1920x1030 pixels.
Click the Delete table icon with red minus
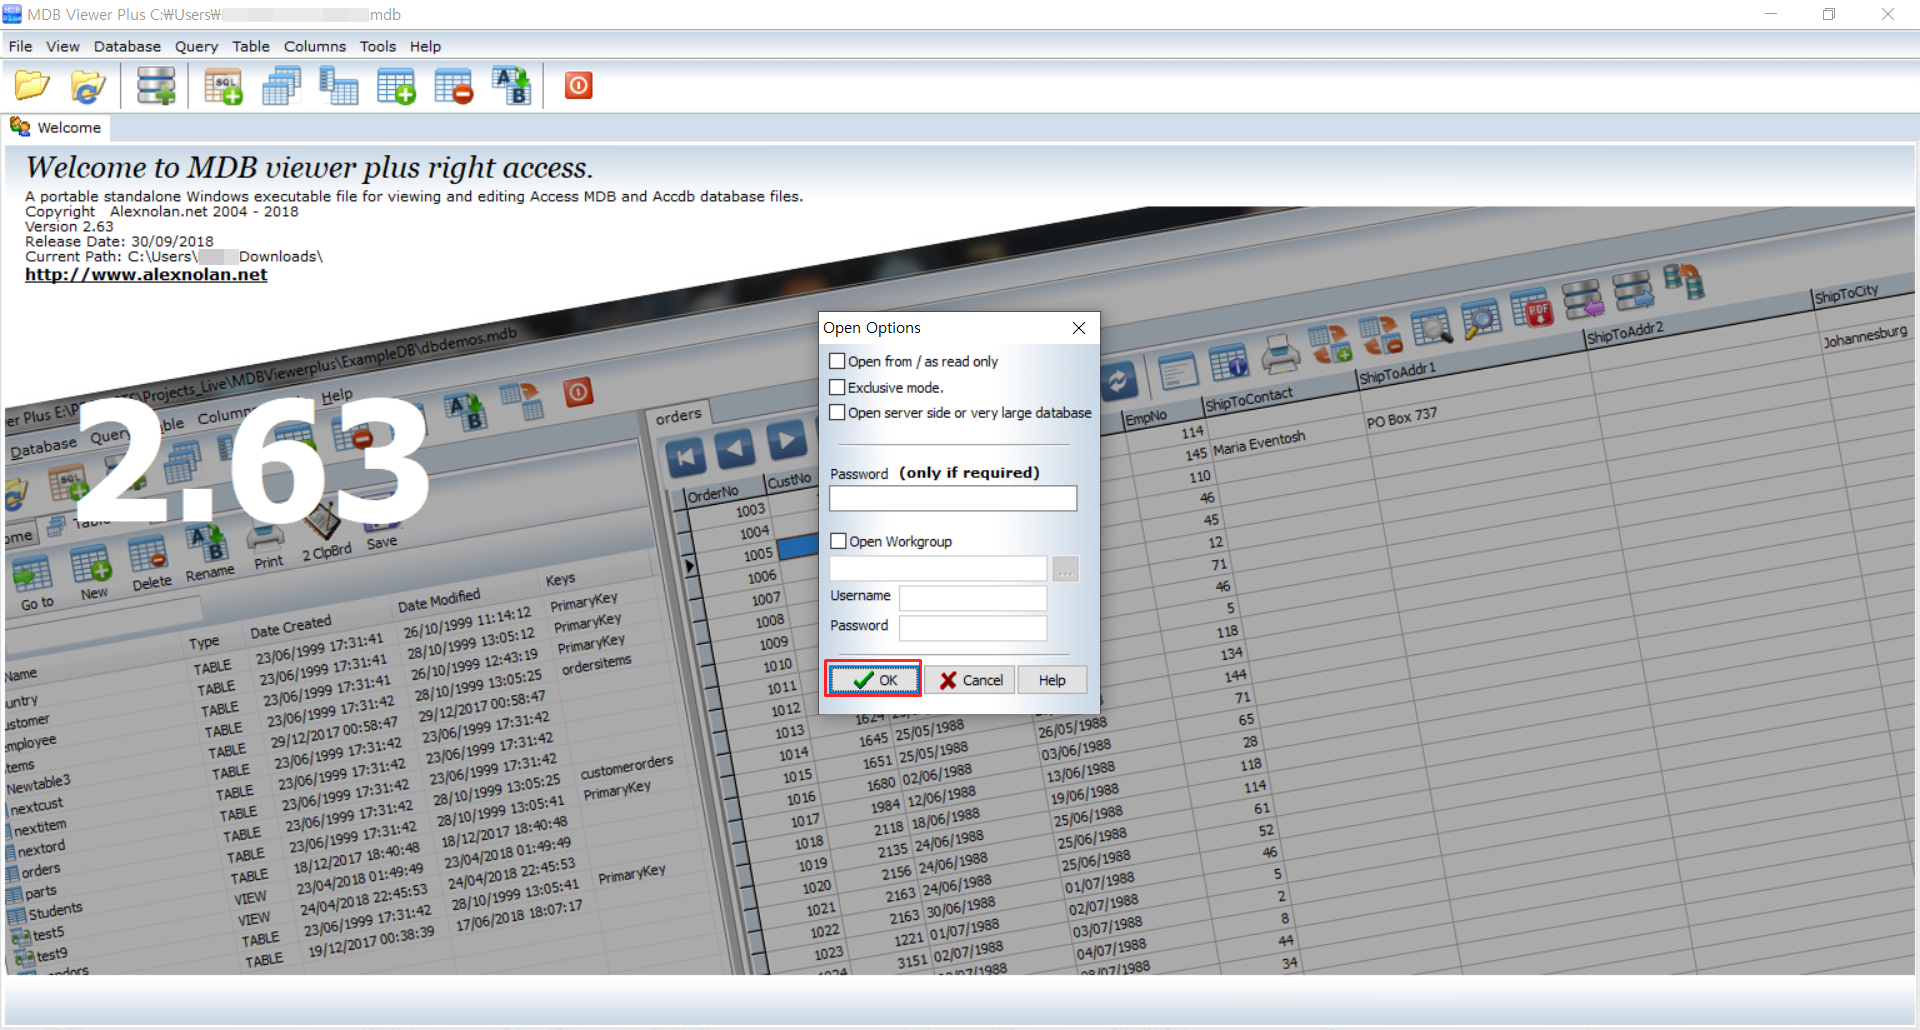point(454,86)
